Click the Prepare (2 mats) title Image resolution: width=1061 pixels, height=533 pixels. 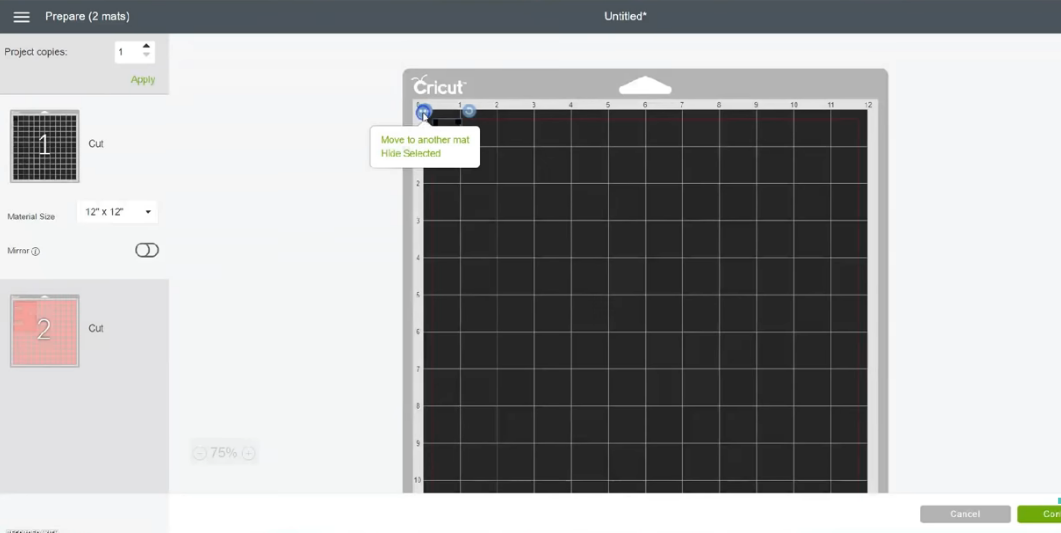point(87,16)
